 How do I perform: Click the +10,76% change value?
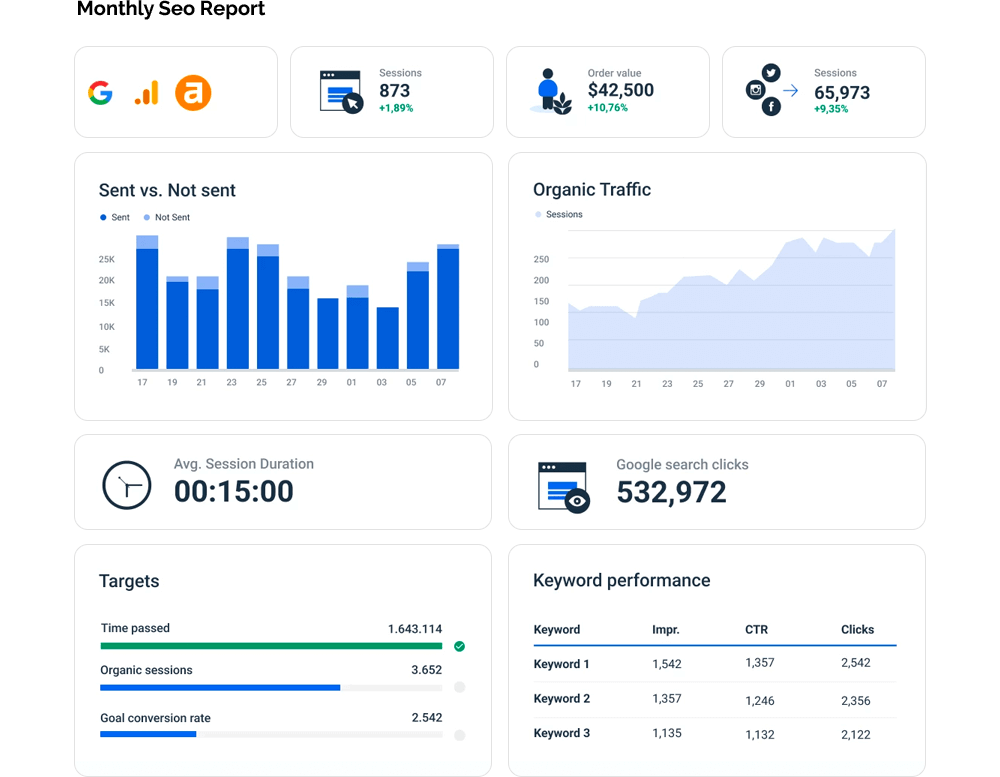coord(608,108)
